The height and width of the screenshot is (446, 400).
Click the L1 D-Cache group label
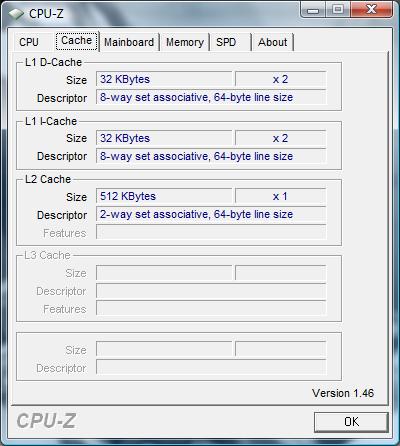pyautogui.click(x=53, y=62)
